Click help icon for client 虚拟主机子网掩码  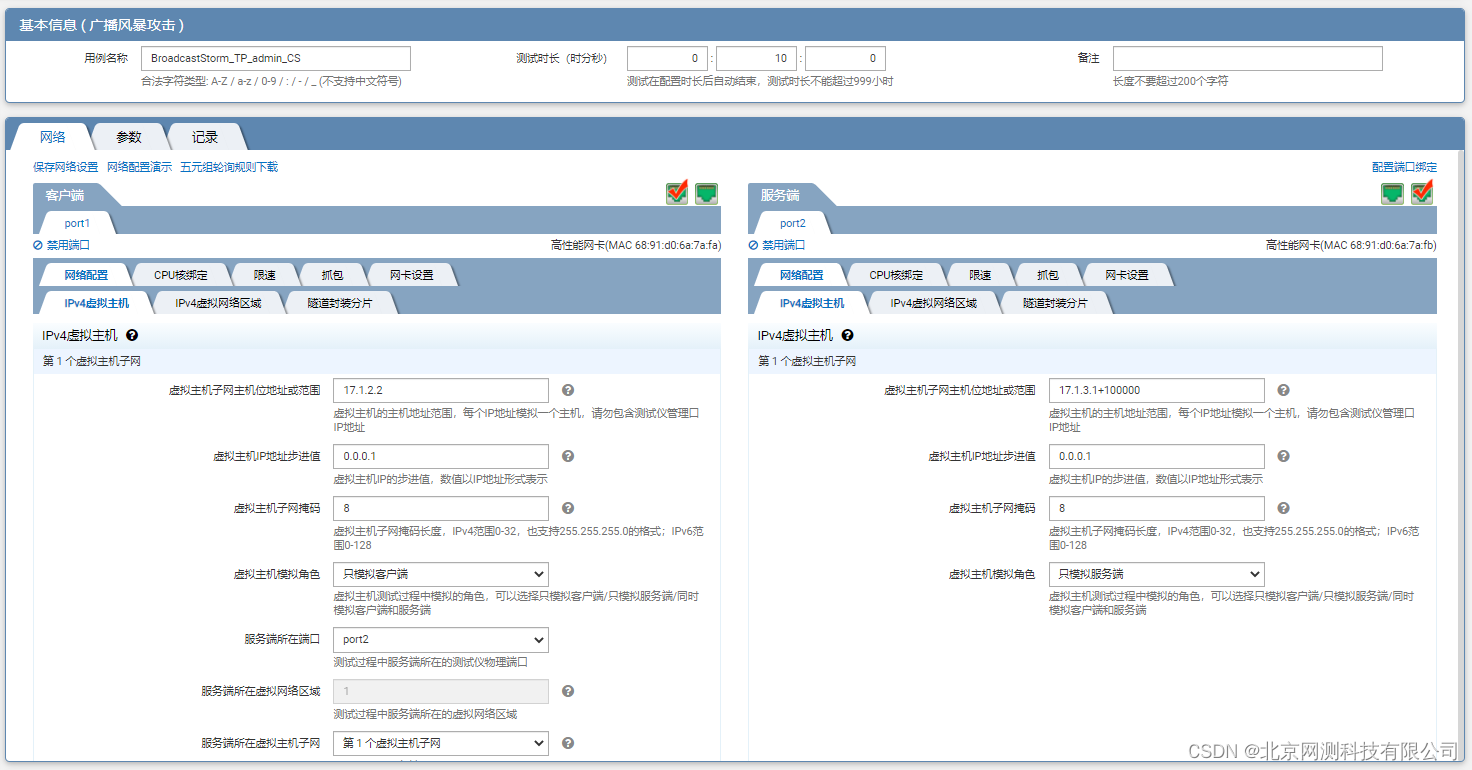(x=568, y=508)
